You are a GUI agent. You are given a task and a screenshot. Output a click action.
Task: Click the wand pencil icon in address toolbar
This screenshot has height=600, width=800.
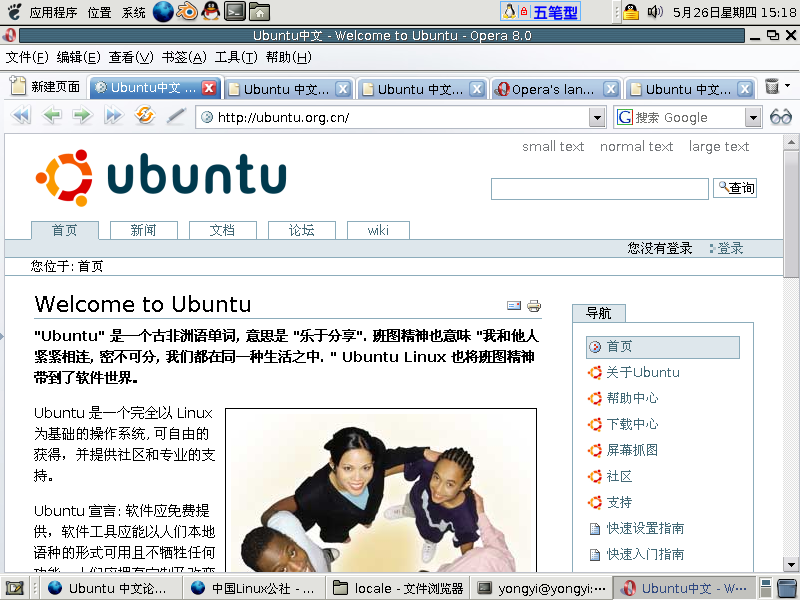click(x=176, y=116)
